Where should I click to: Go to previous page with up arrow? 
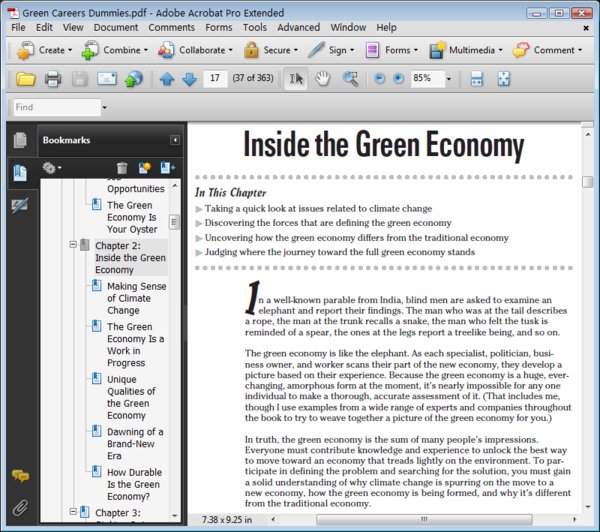pos(167,79)
